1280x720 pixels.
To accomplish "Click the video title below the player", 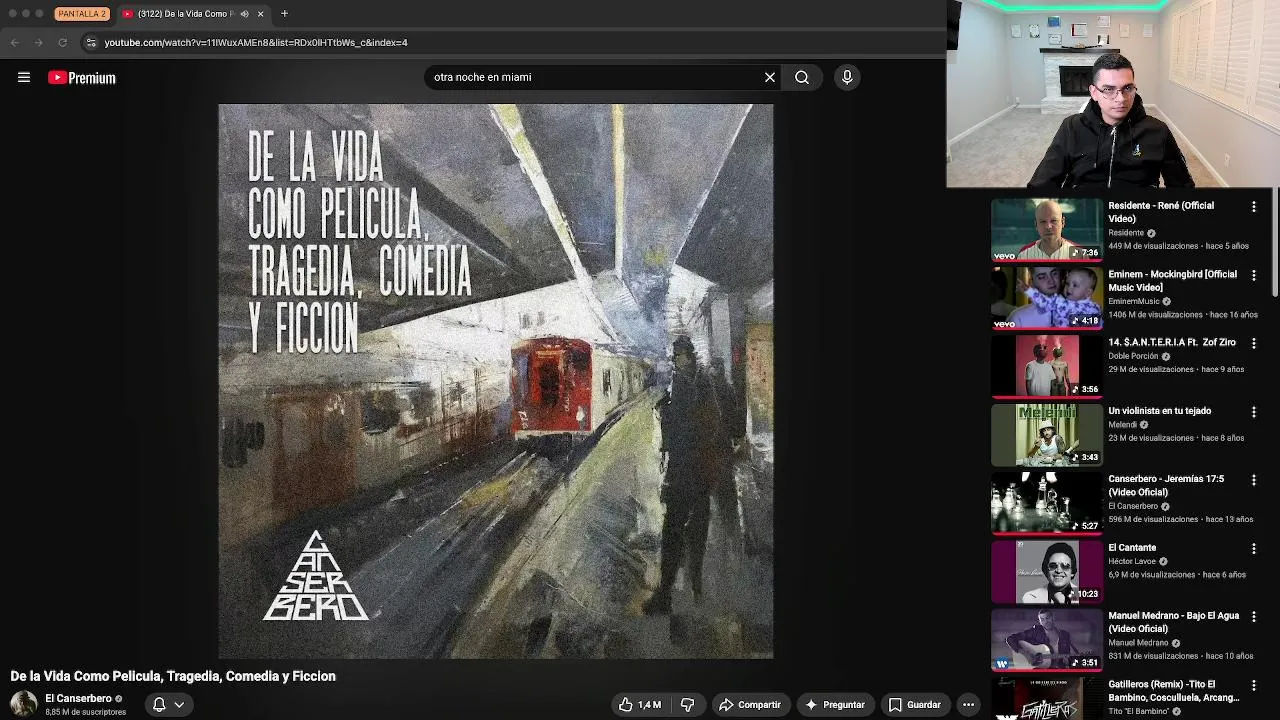I will coord(173,676).
